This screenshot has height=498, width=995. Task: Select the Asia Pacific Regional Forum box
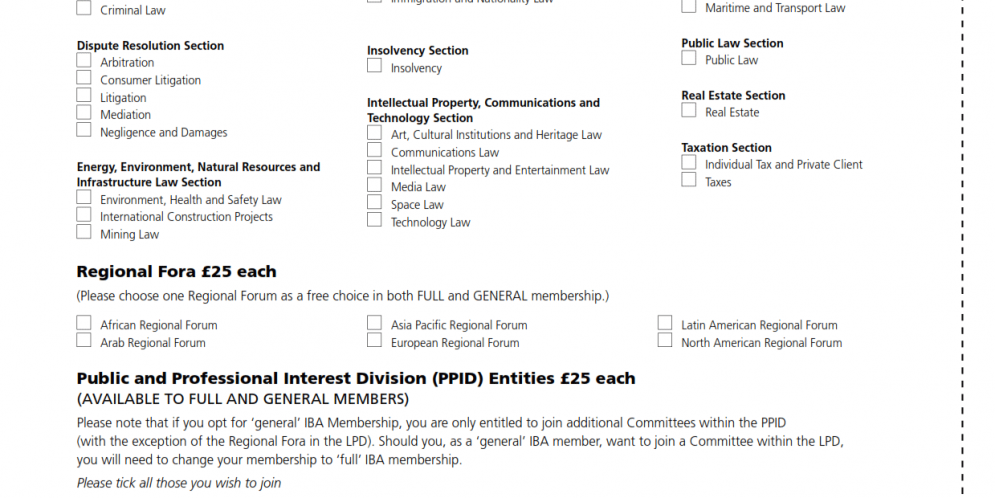coord(374,323)
